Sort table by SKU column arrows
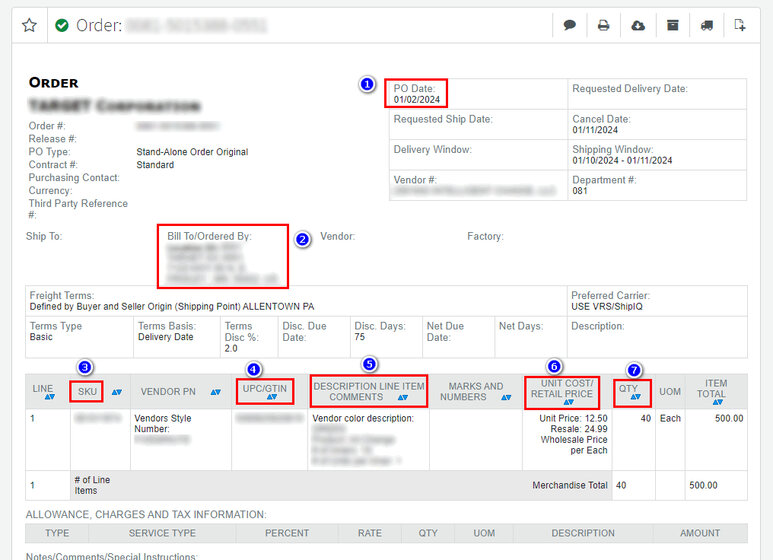 point(117,392)
